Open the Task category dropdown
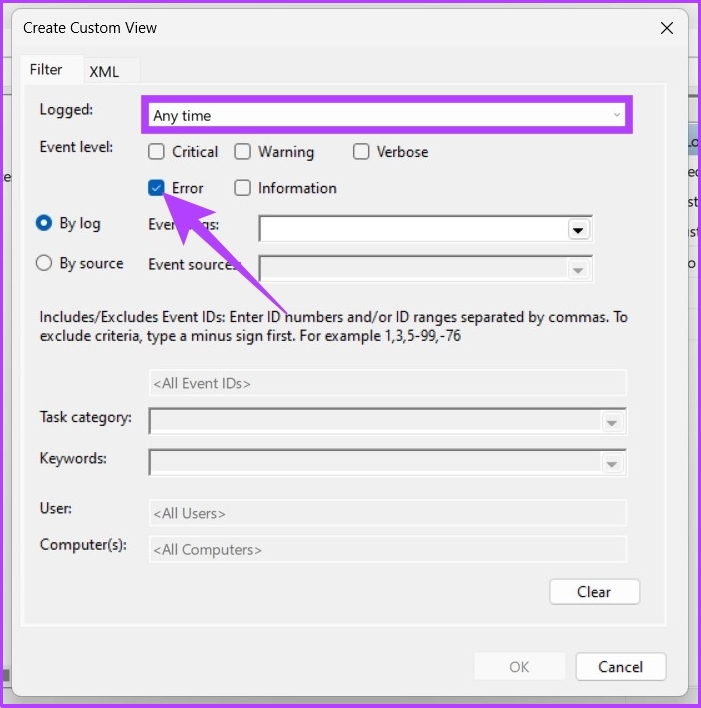This screenshot has height=708, width=701. [612, 423]
